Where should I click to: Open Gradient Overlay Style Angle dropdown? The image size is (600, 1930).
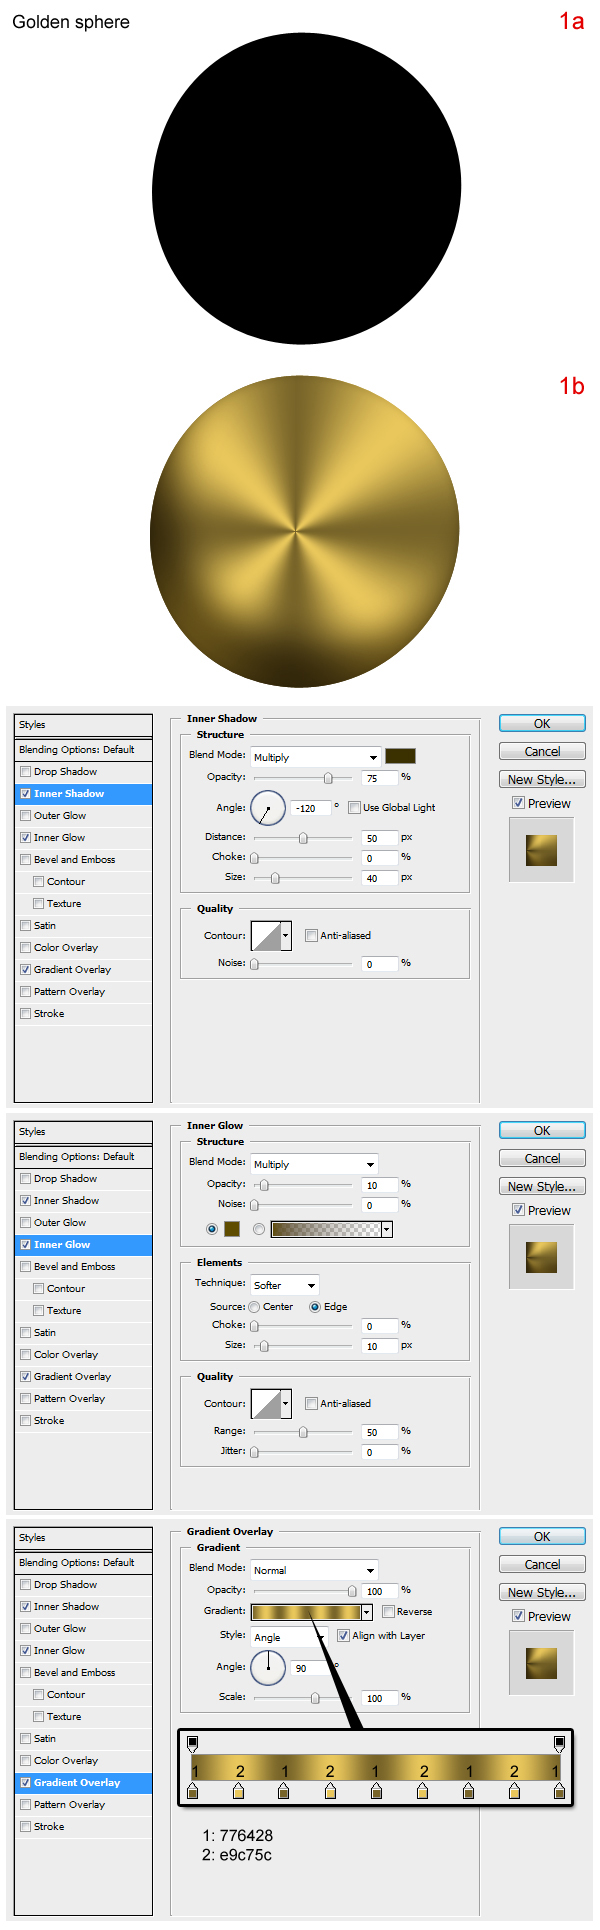click(x=289, y=1637)
